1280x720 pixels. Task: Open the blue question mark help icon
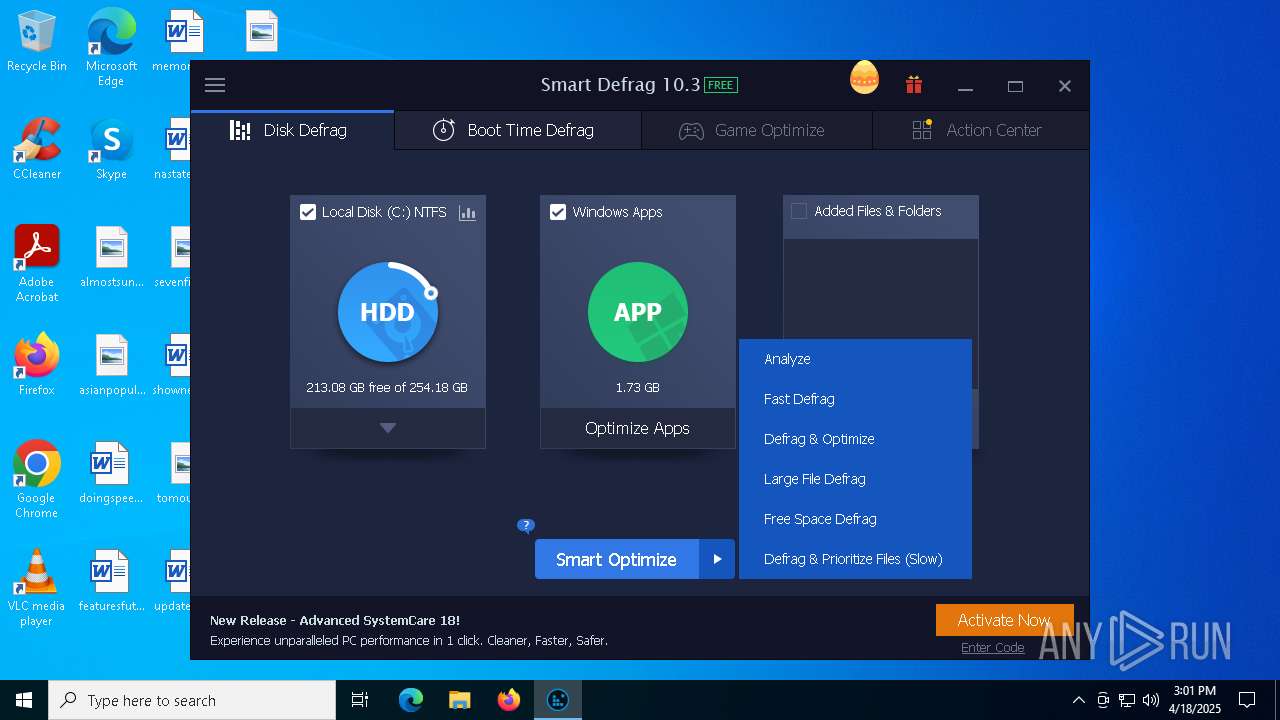pyautogui.click(x=526, y=526)
